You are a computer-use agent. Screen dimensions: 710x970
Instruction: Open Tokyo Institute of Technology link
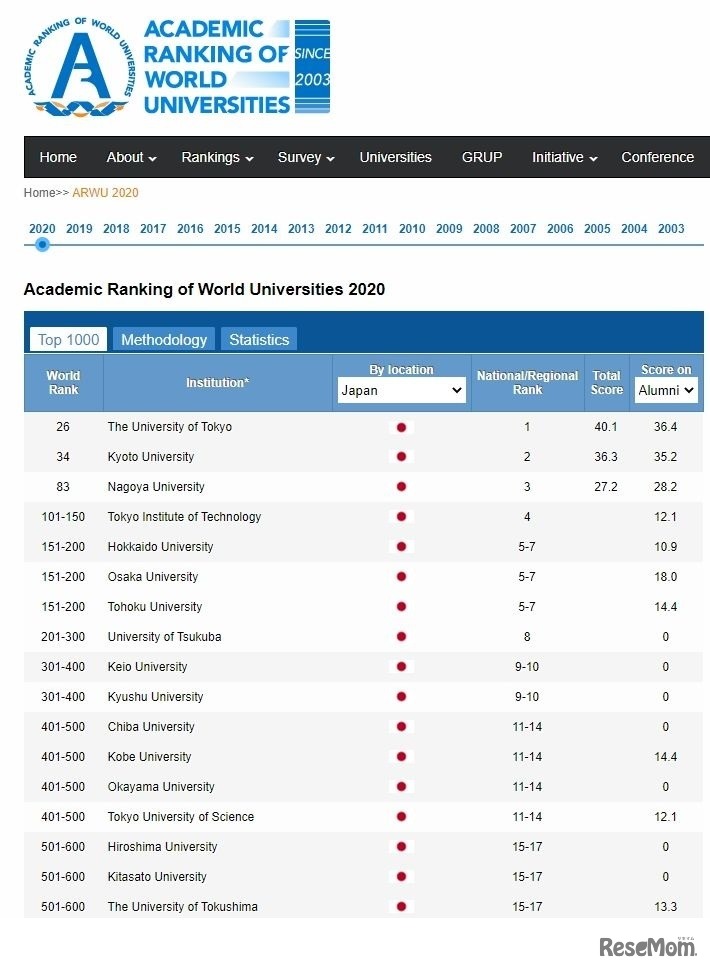(184, 517)
